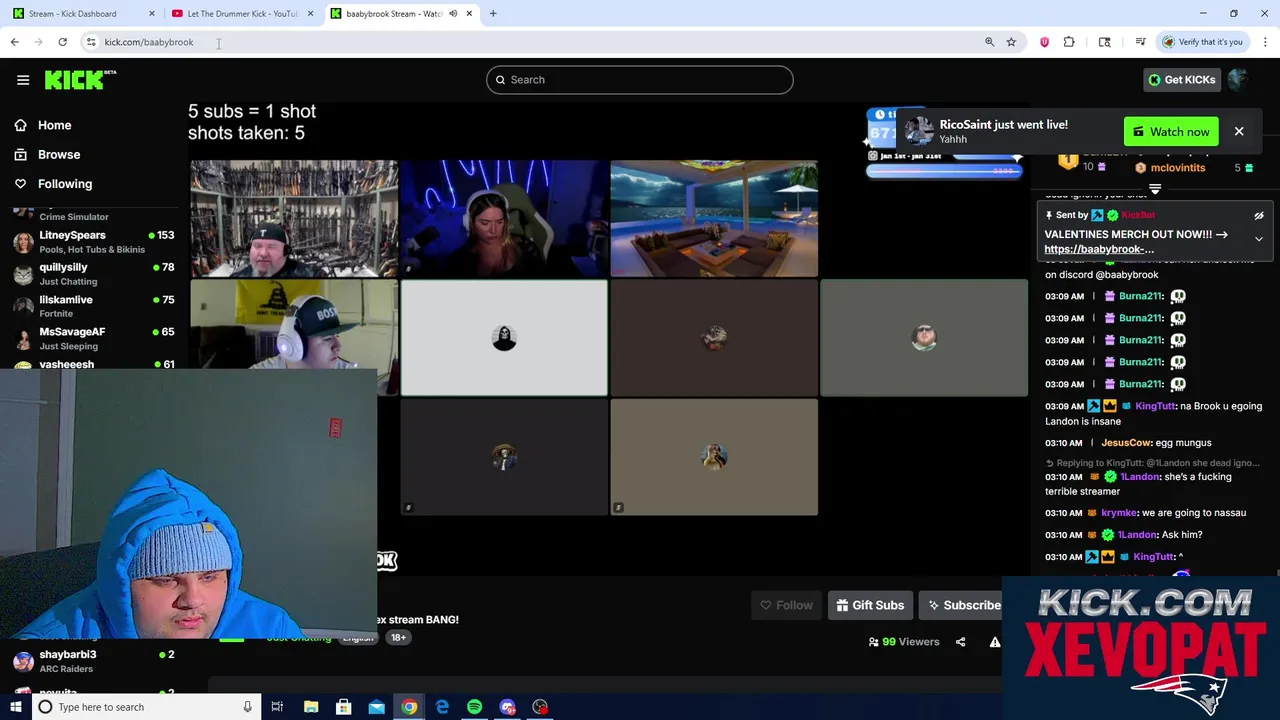Click the skull emote by first Burna211
The image size is (1280, 720).
click(x=1178, y=296)
